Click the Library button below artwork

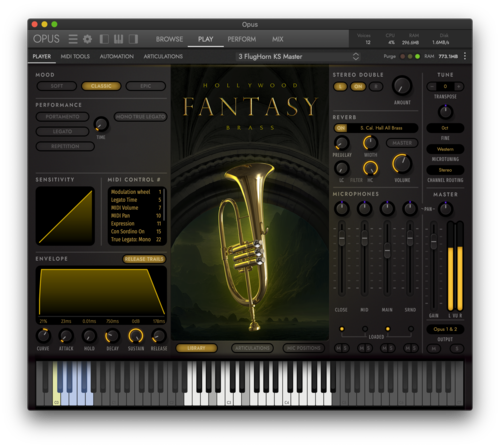click(196, 348)
